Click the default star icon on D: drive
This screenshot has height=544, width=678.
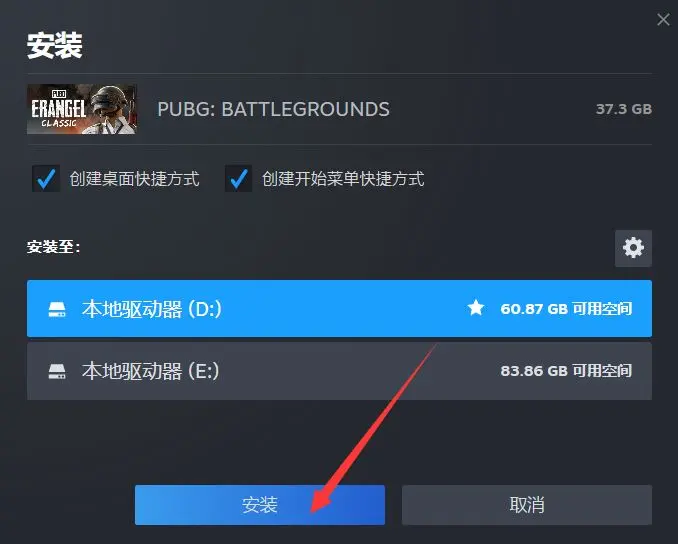click(x=476, y=308)
